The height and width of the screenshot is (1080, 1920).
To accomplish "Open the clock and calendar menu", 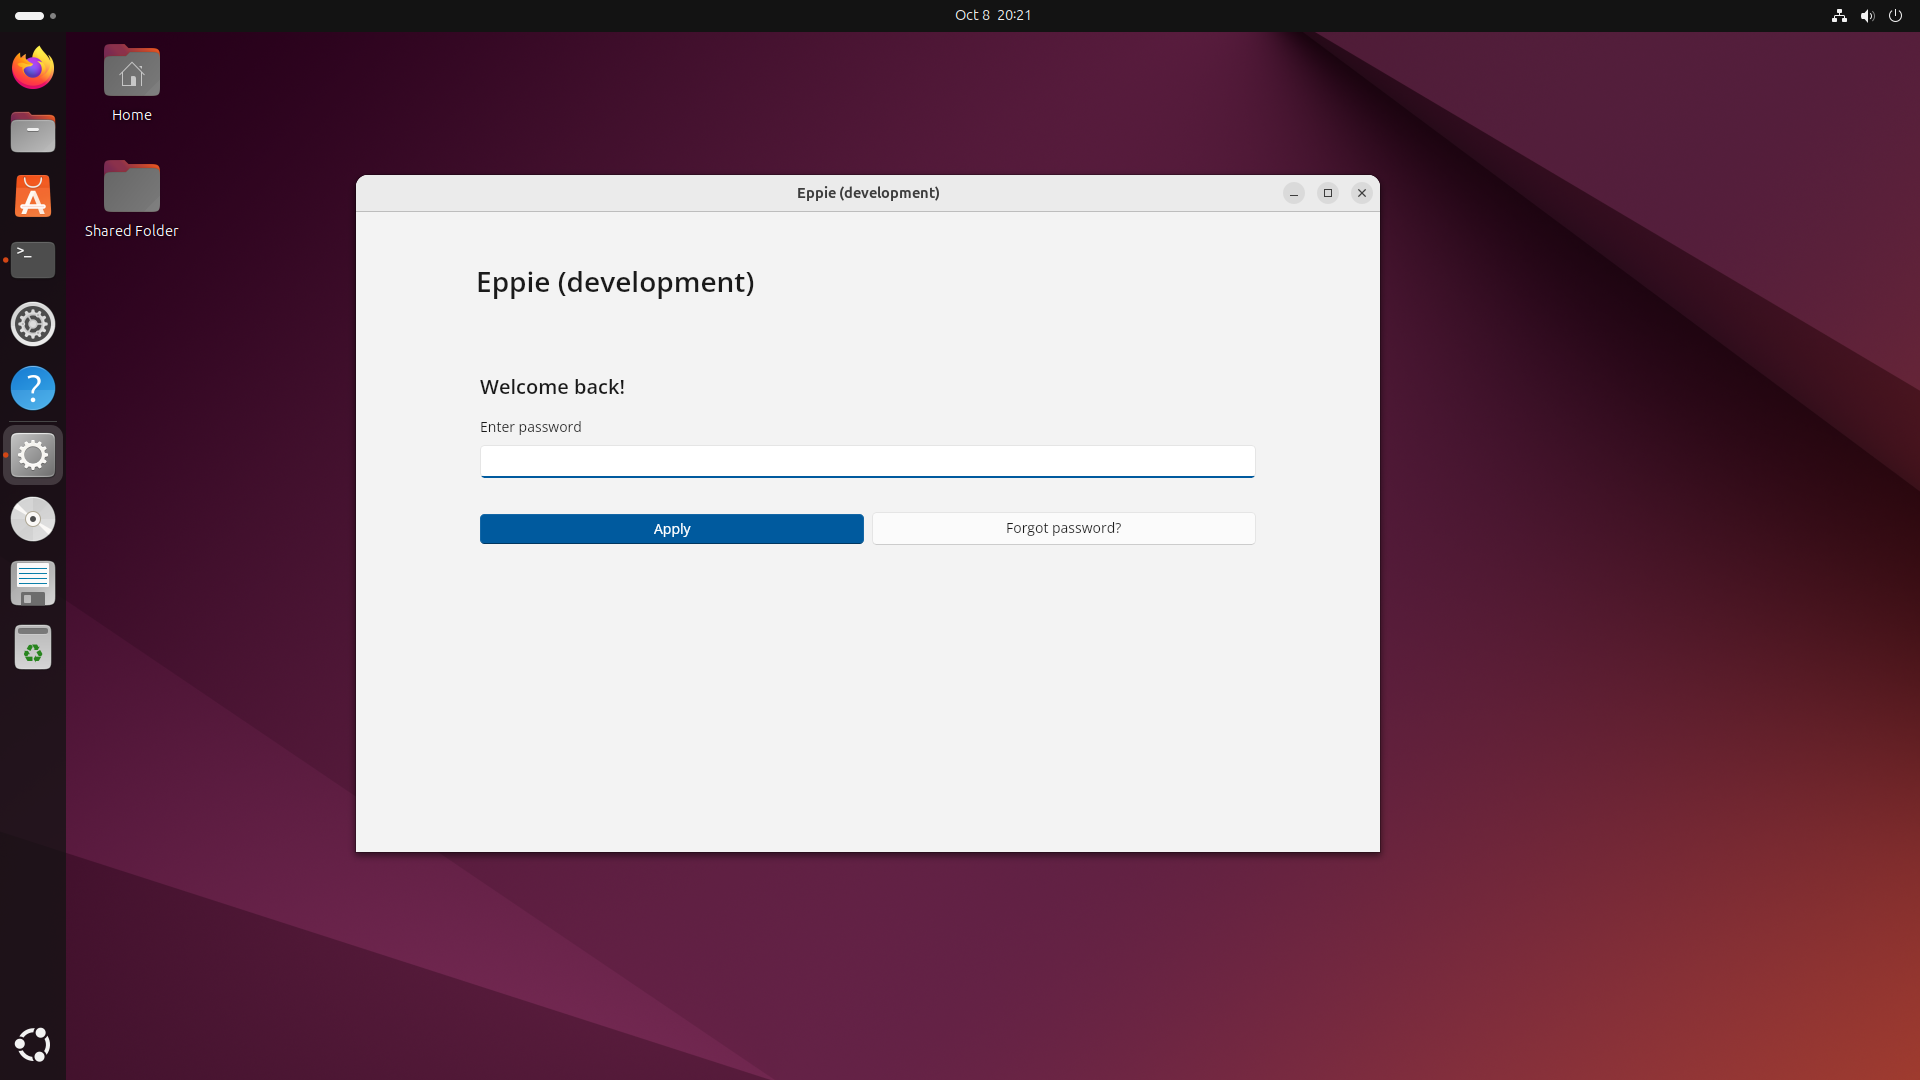I will click(992, 15).
